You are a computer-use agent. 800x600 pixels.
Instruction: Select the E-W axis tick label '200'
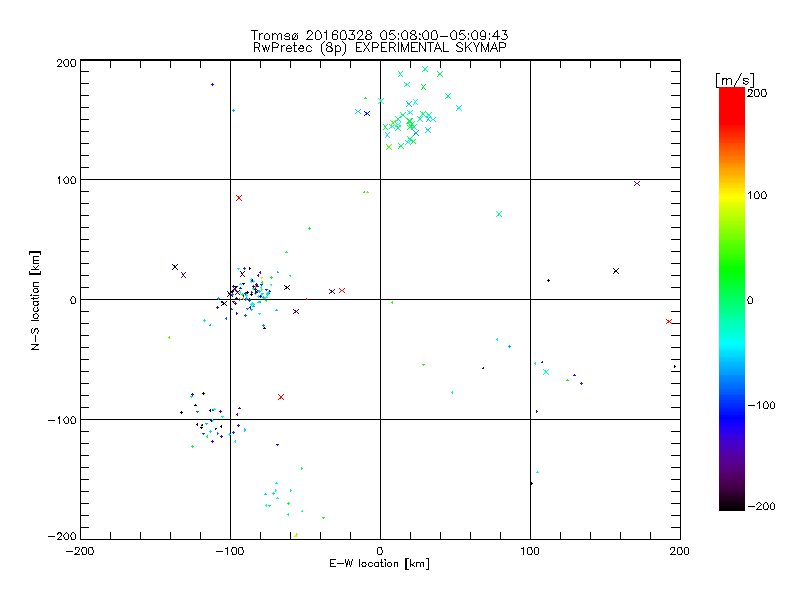point(680,551)
